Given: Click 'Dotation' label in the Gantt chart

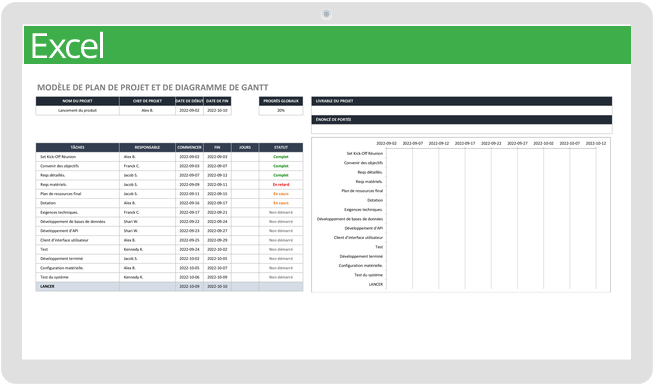Looking at the screenshot, I should [x=375, y=200].
